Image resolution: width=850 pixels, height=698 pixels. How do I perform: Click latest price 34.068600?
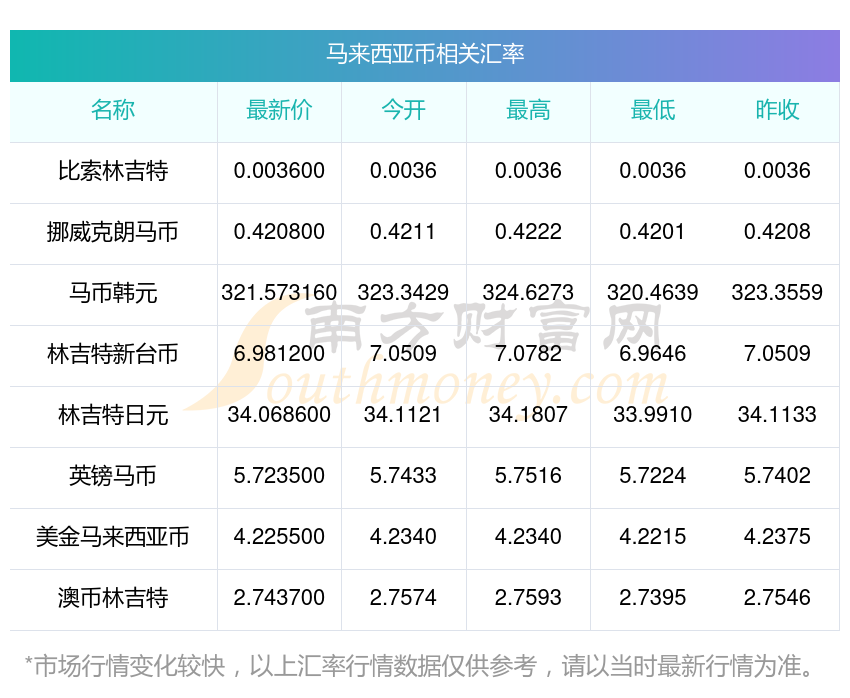pos(279,415)
